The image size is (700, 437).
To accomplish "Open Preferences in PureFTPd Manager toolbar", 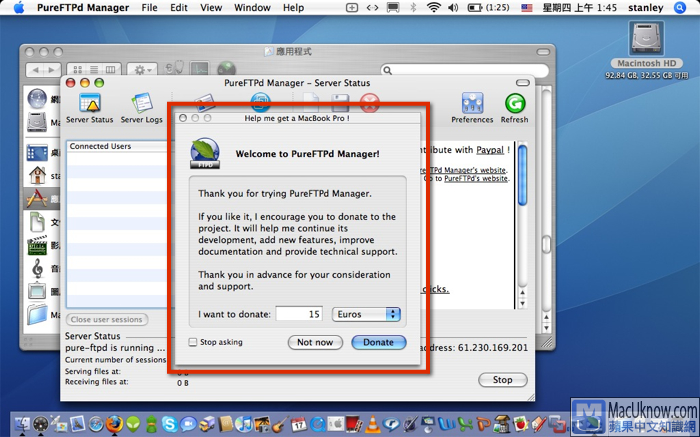I will coord(472,108).
